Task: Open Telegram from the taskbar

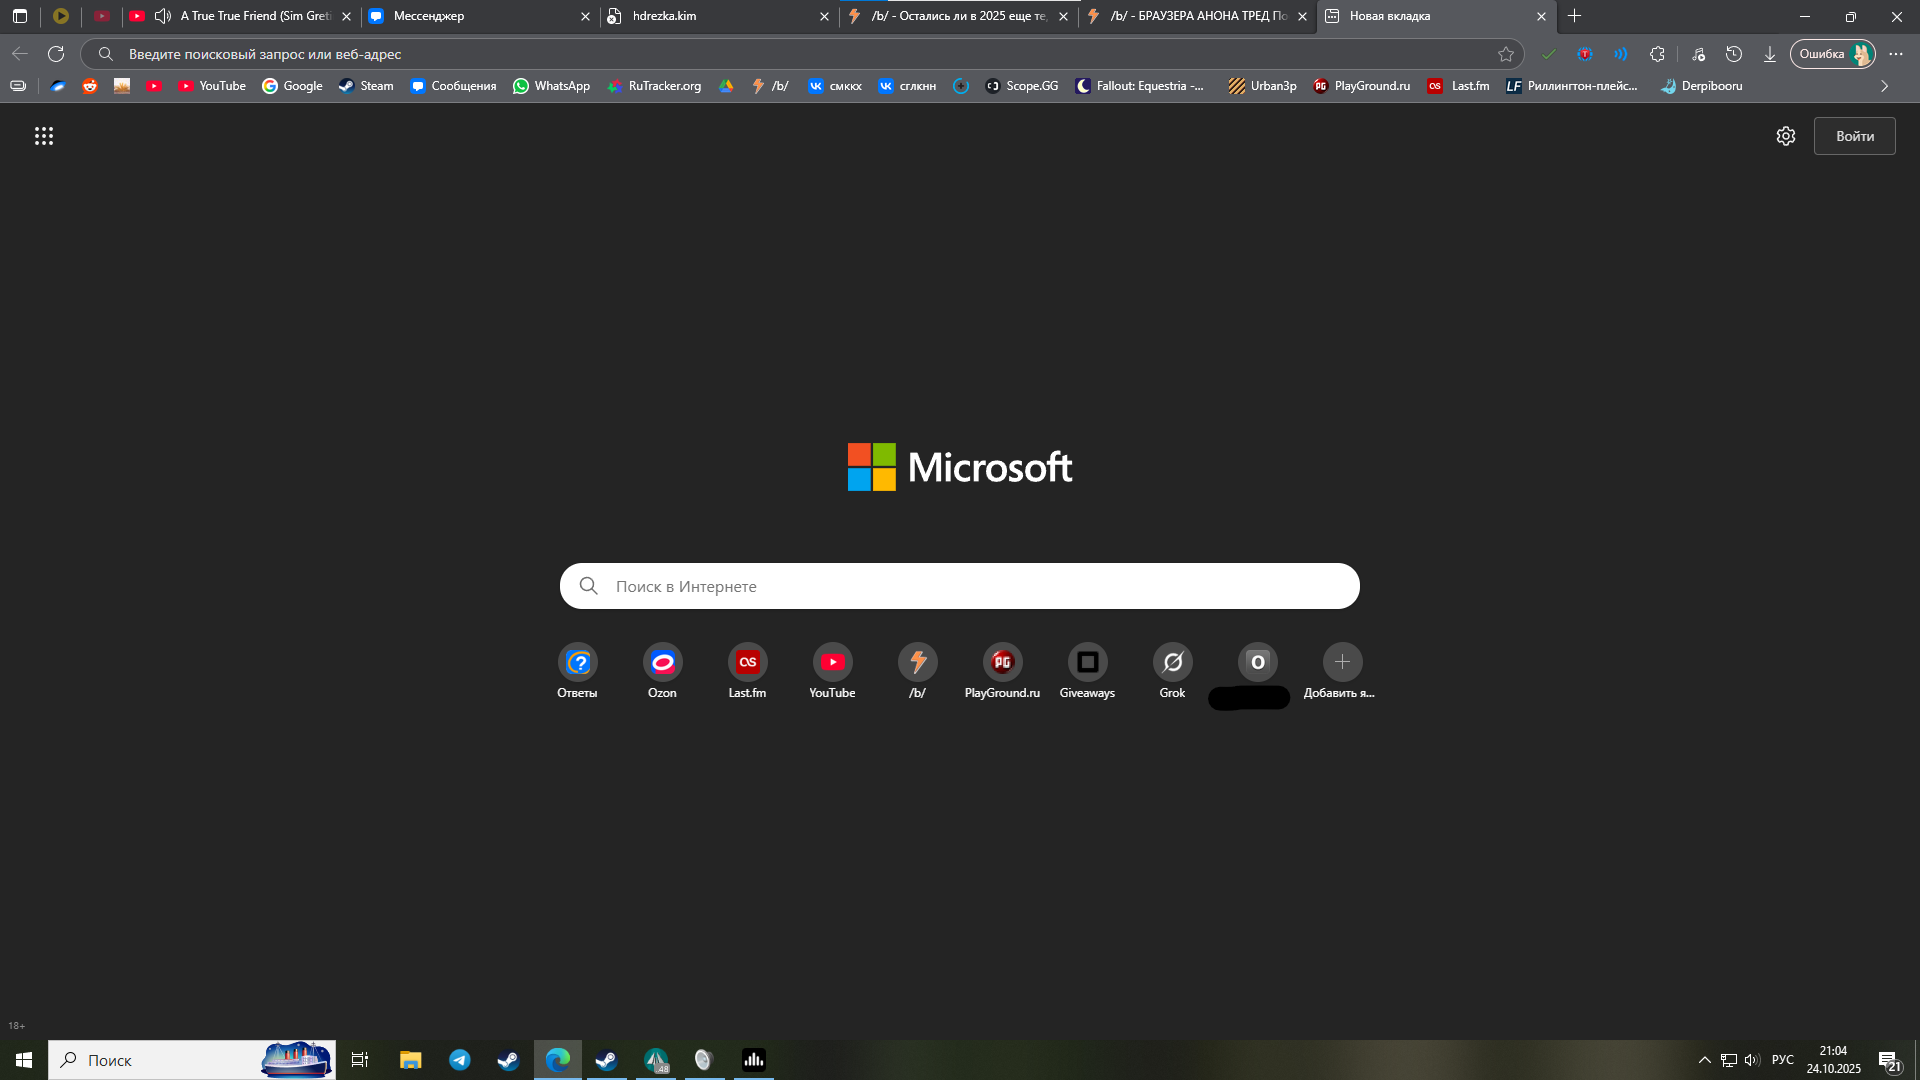Action: click(459, 1060)
